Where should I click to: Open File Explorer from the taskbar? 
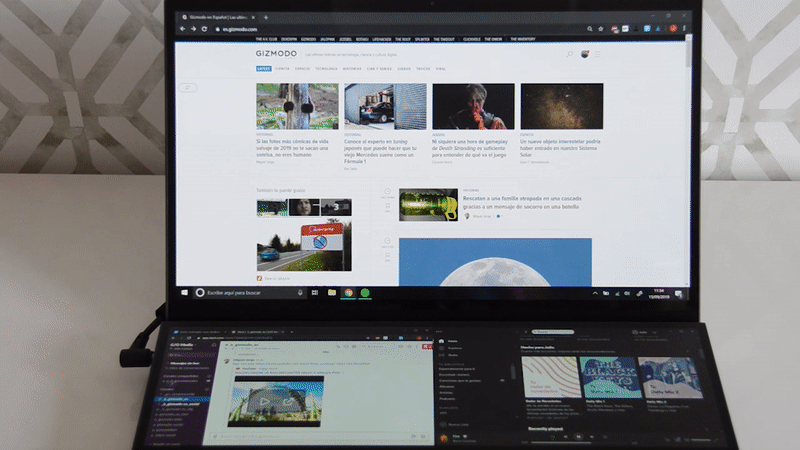[x=331, y=292]
